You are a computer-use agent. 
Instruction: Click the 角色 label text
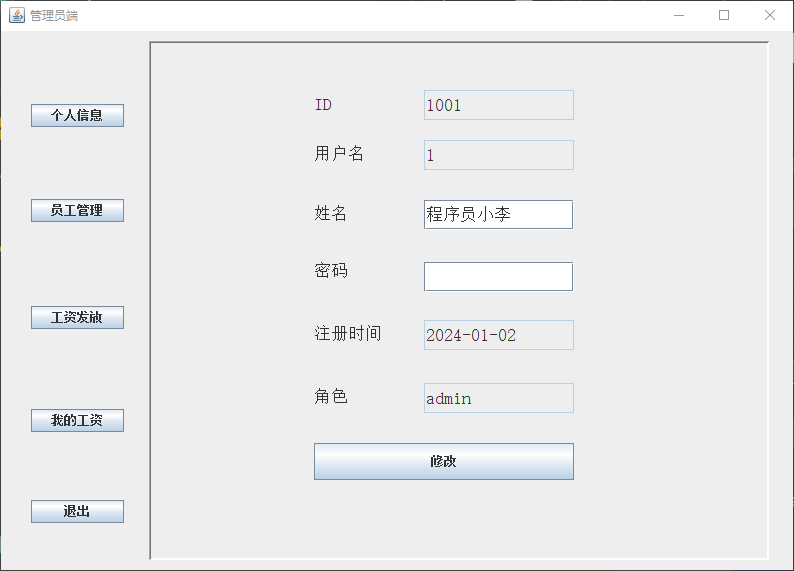pyautogui.click(x=331, y=397)
